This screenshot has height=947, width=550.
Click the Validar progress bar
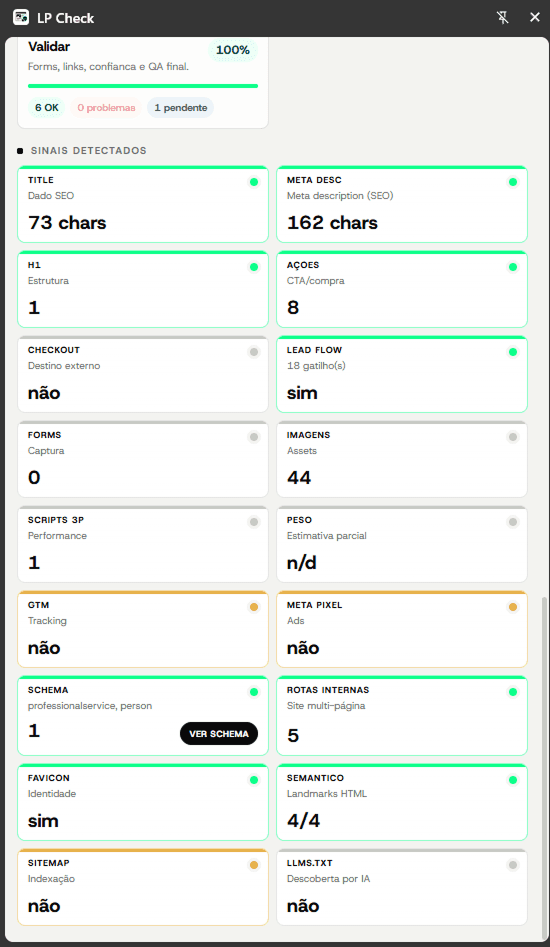pyautogui.click(x=143, y=86)
